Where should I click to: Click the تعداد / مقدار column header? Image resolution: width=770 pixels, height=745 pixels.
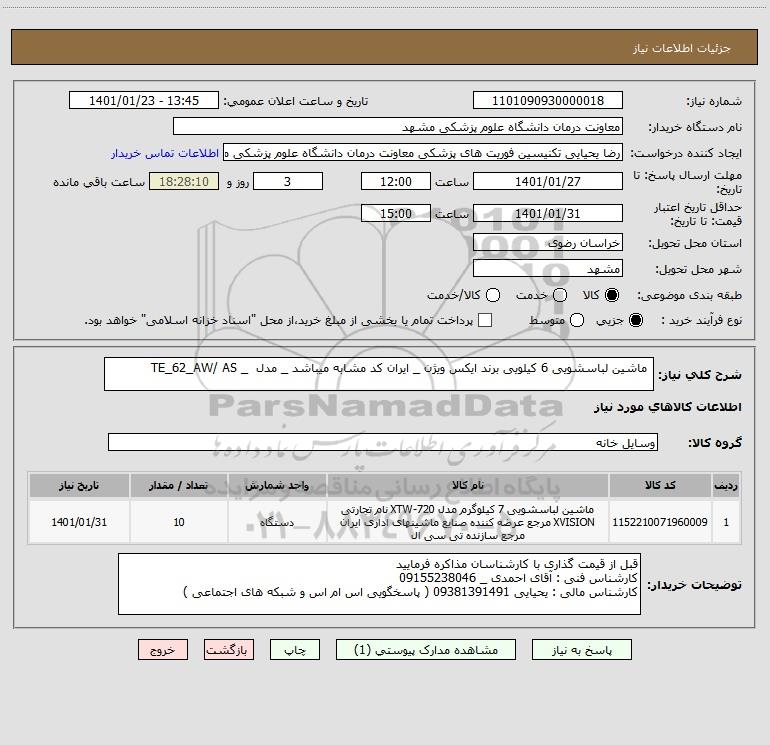[x=179, y=485]
